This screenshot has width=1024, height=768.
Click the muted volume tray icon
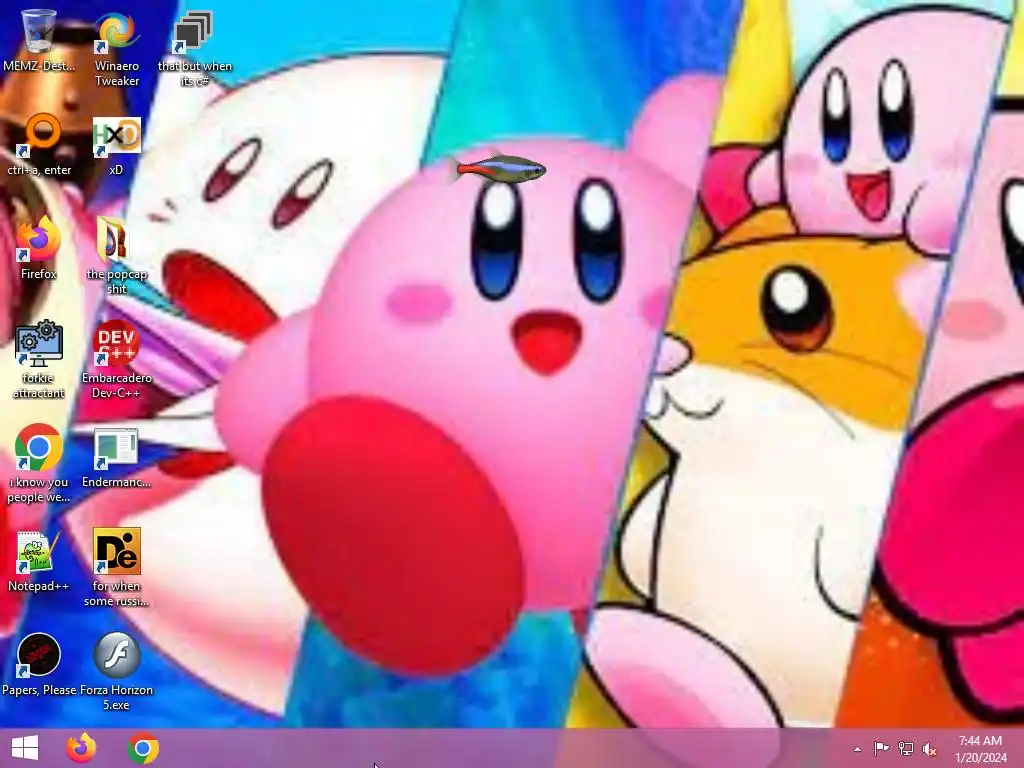point(930,749)
